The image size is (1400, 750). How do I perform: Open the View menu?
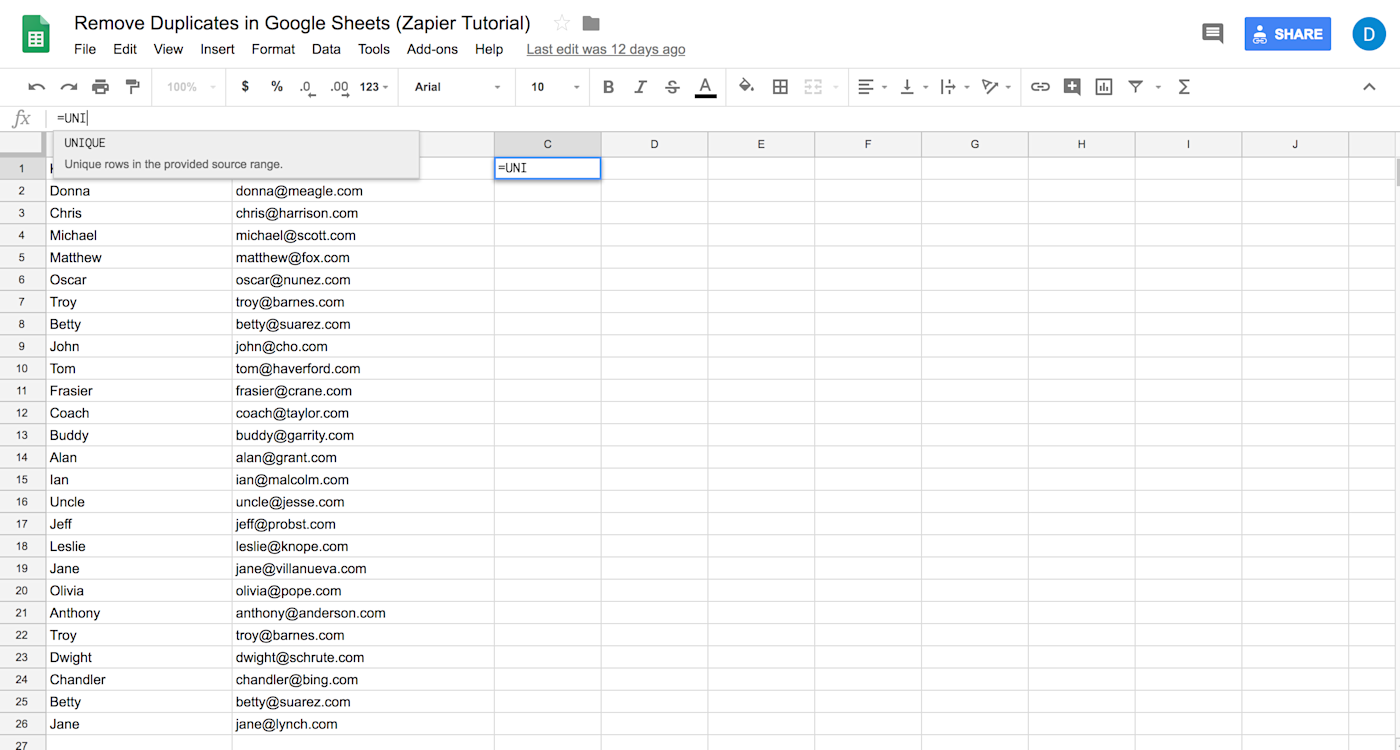click(x=168, y=49)
